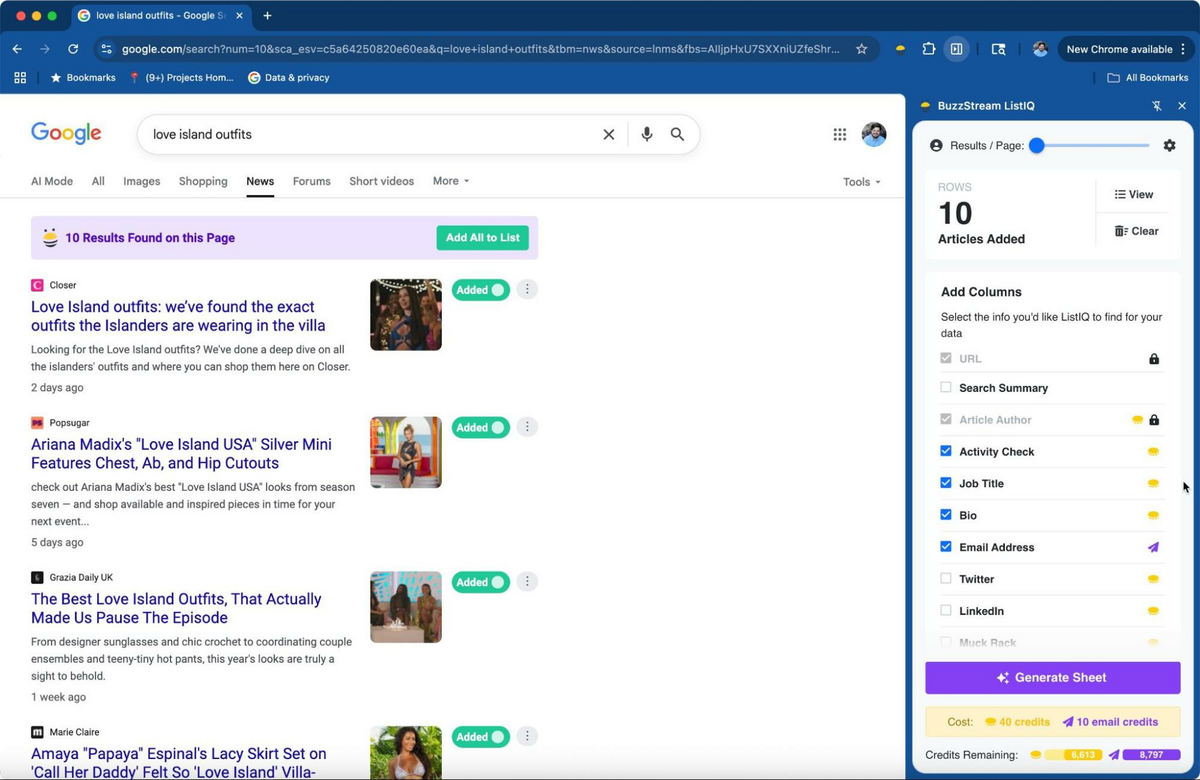This screenshot has height=780, width=1200.
Task: Bookmark this page with star icon
Action: pos(861,49)
